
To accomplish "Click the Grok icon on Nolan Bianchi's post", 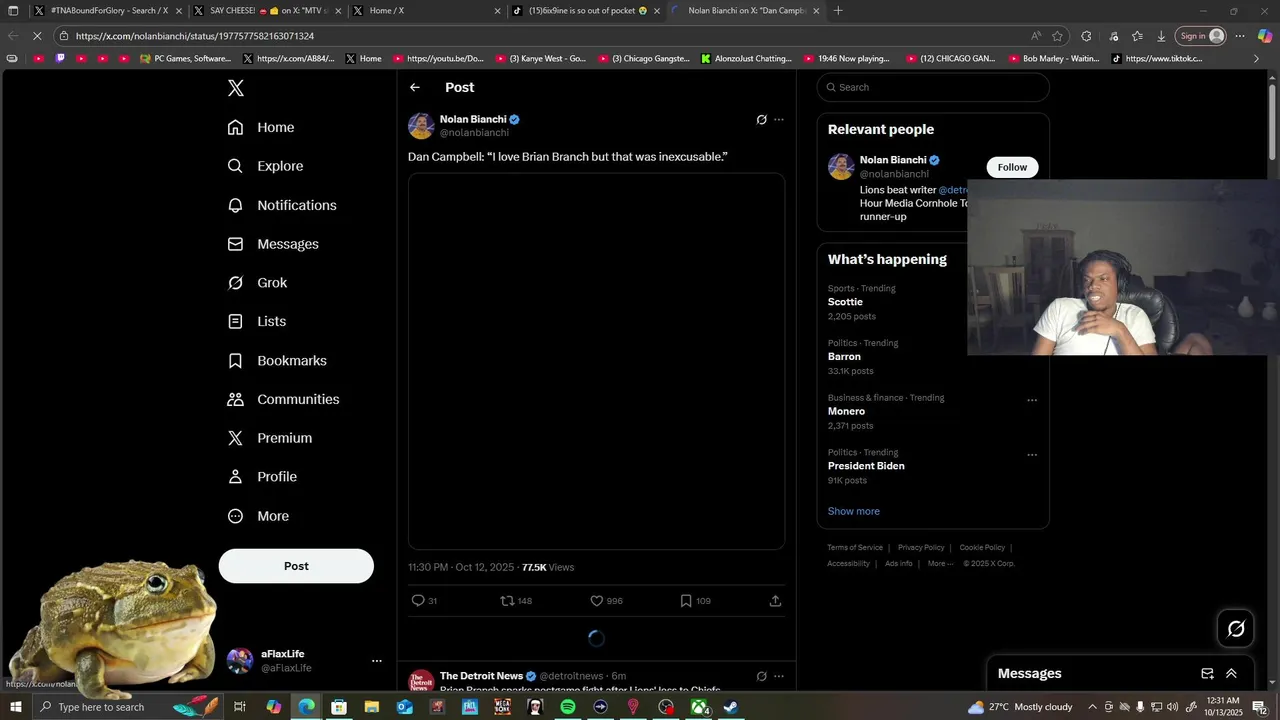I will pos(761,120).
